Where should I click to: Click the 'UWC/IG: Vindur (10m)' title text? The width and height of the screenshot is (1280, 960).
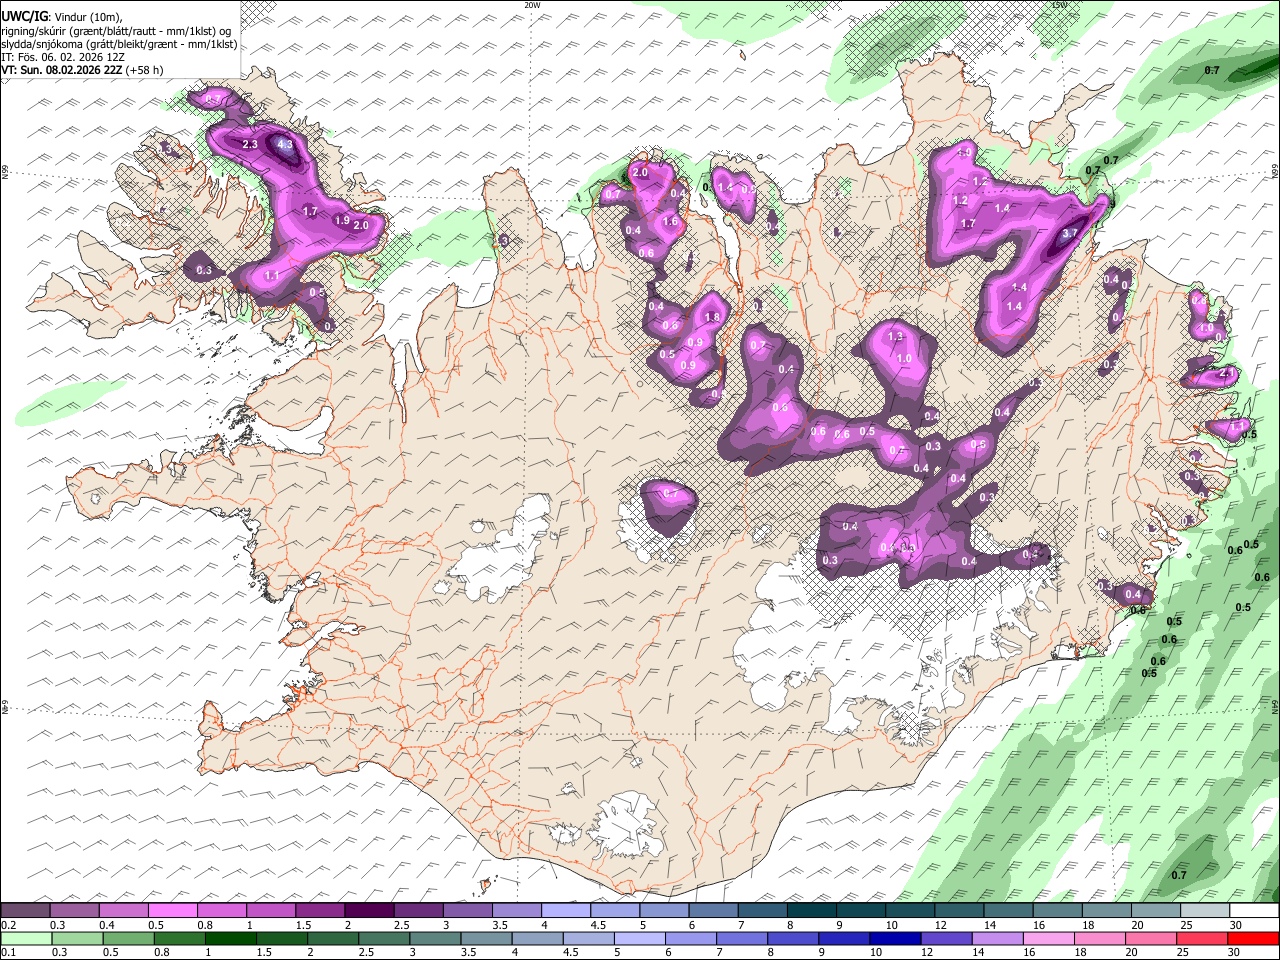[61, 17]
